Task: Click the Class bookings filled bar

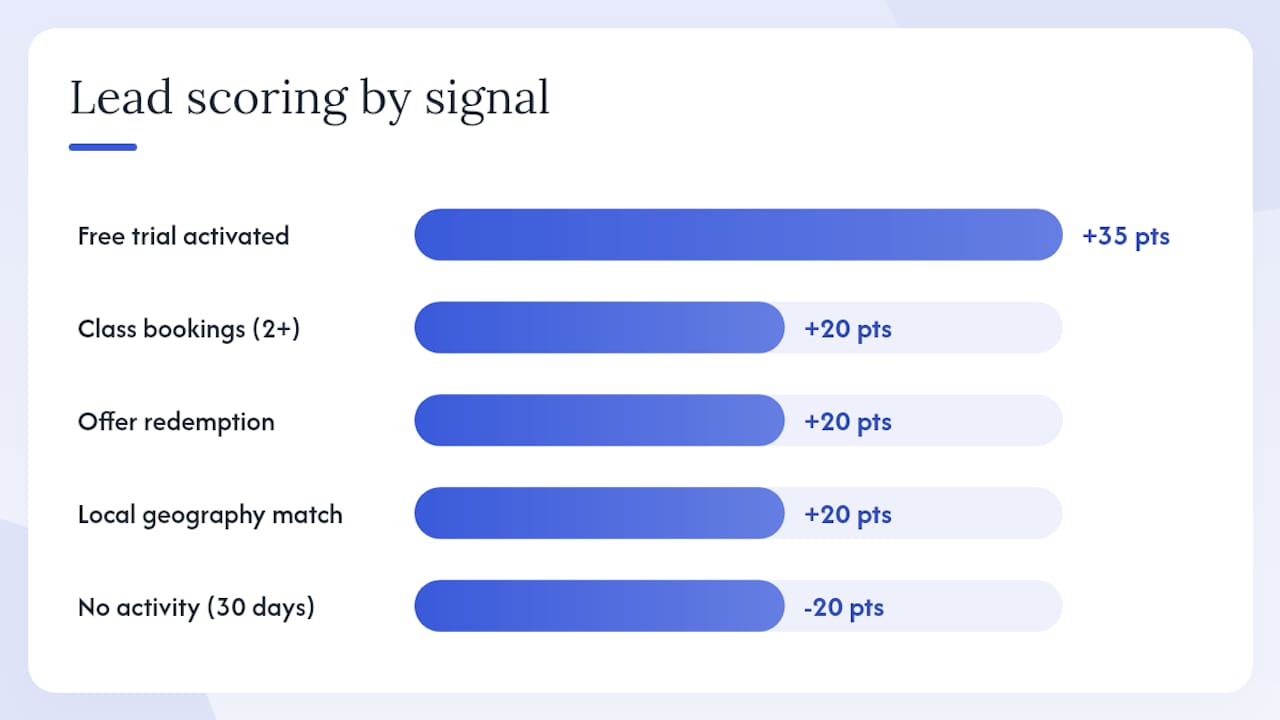Action: tap(599, 327)
